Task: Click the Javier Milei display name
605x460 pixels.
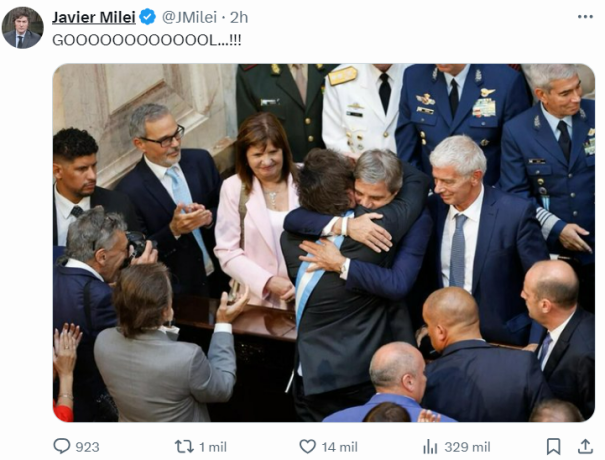Action: pyautogui.click(x=94, y=17)
